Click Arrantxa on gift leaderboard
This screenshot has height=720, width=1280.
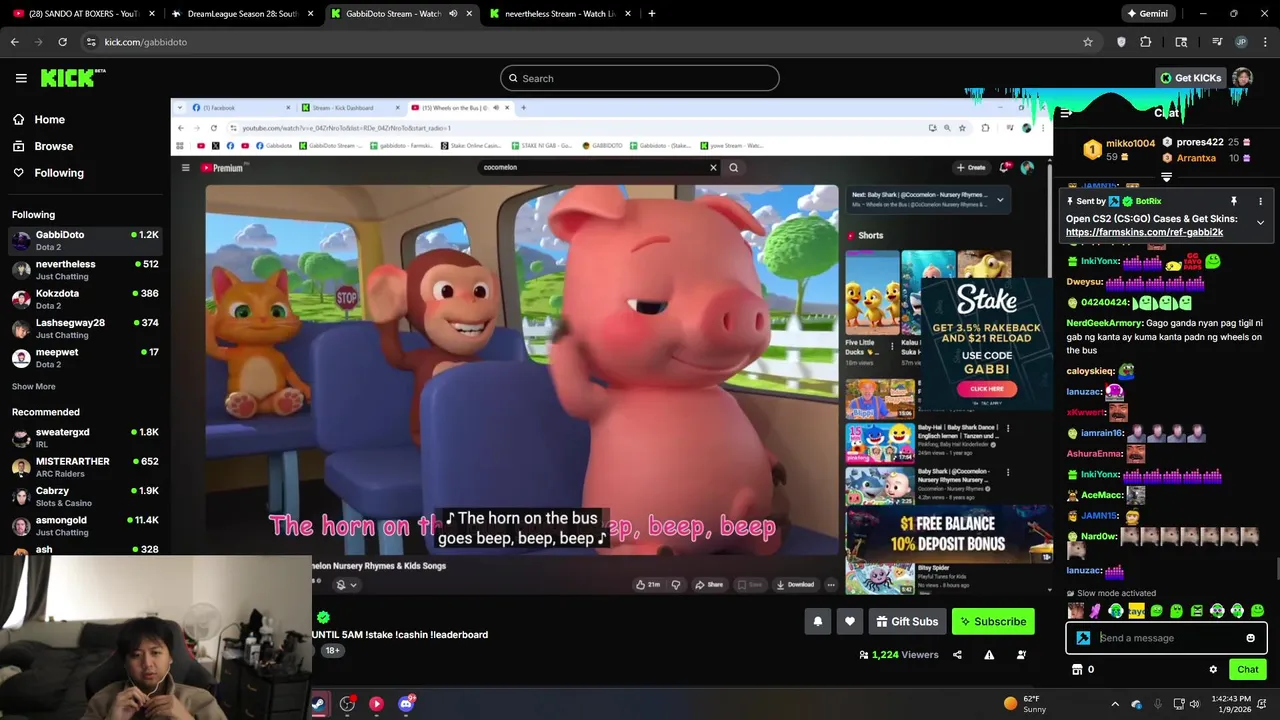(1196, 158)
